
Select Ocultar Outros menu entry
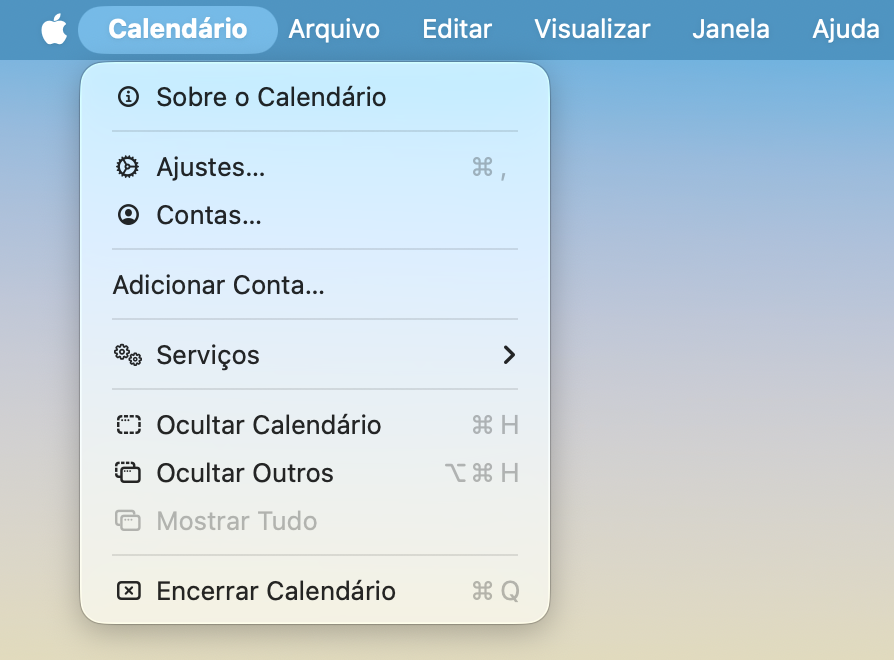coord(245,473)
